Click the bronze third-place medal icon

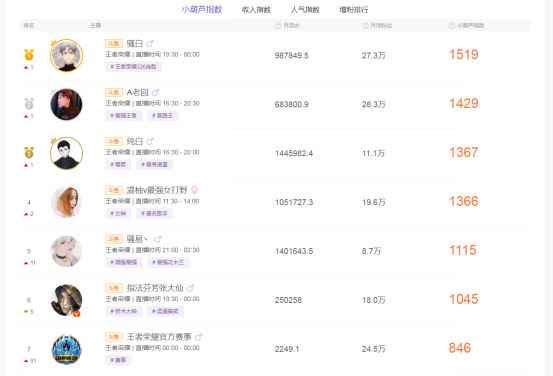point(29,152)
